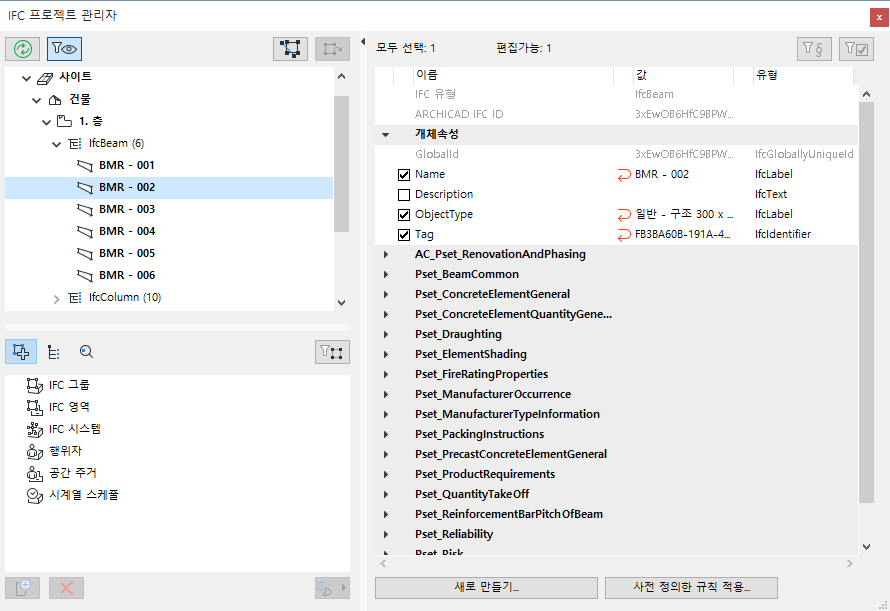Collapse the 사이트 tree node
This screenshot has width=890, height=611.
click(26, 78)
